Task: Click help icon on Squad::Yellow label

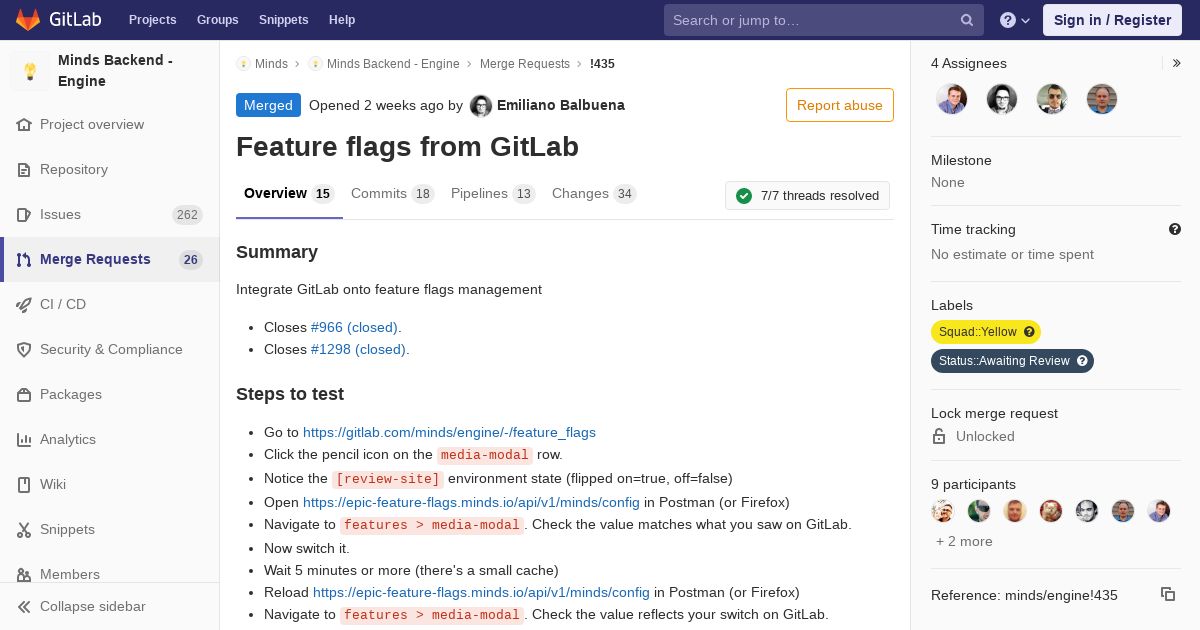Action: coord(1029,332)
